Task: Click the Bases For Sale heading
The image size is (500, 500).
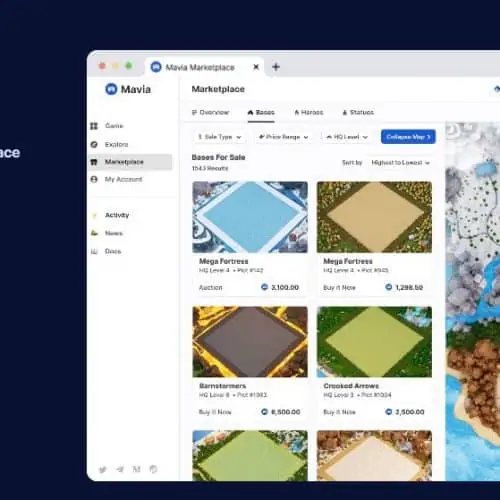Action: point(218,157)
